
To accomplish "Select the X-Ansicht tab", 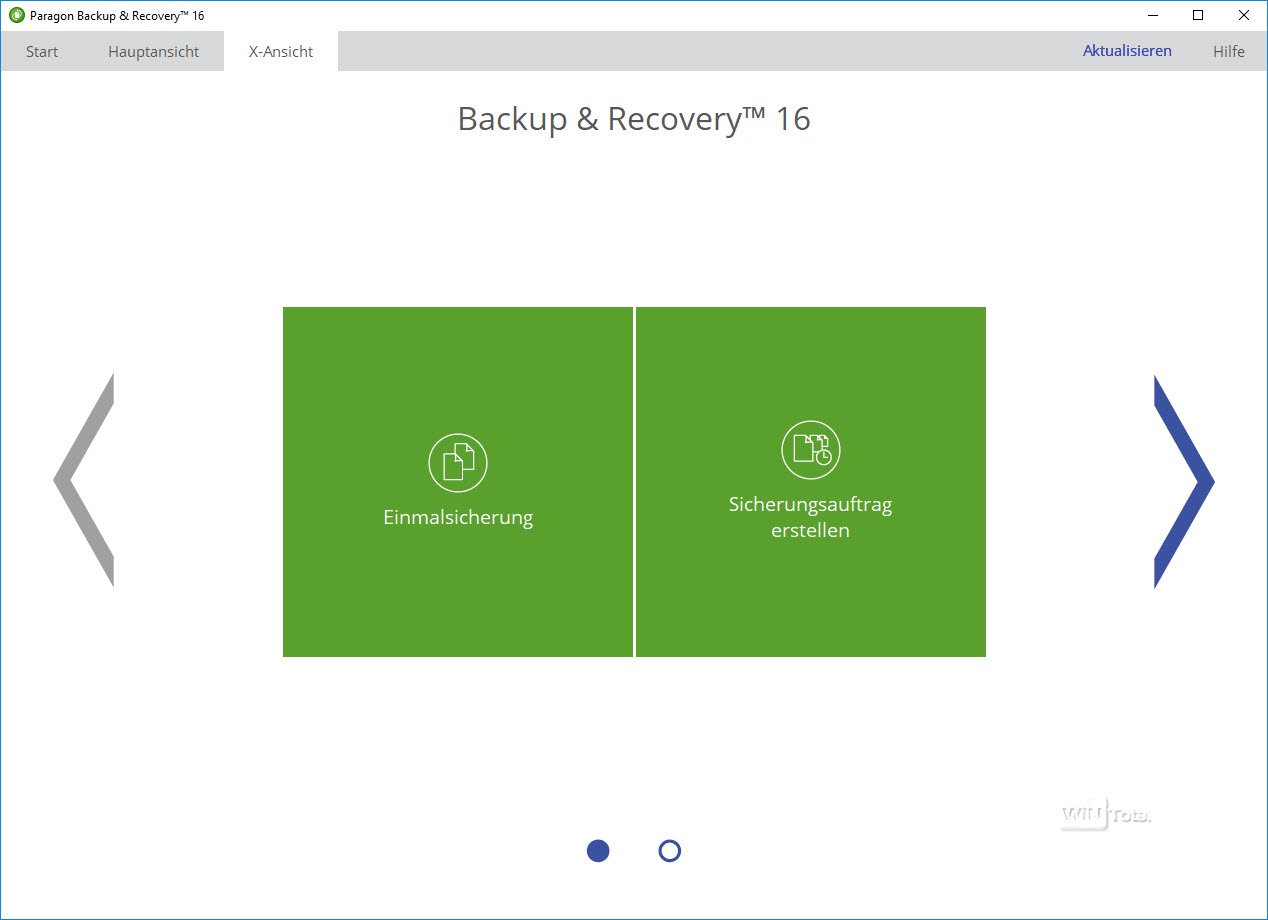I will (x=281, y=51).
